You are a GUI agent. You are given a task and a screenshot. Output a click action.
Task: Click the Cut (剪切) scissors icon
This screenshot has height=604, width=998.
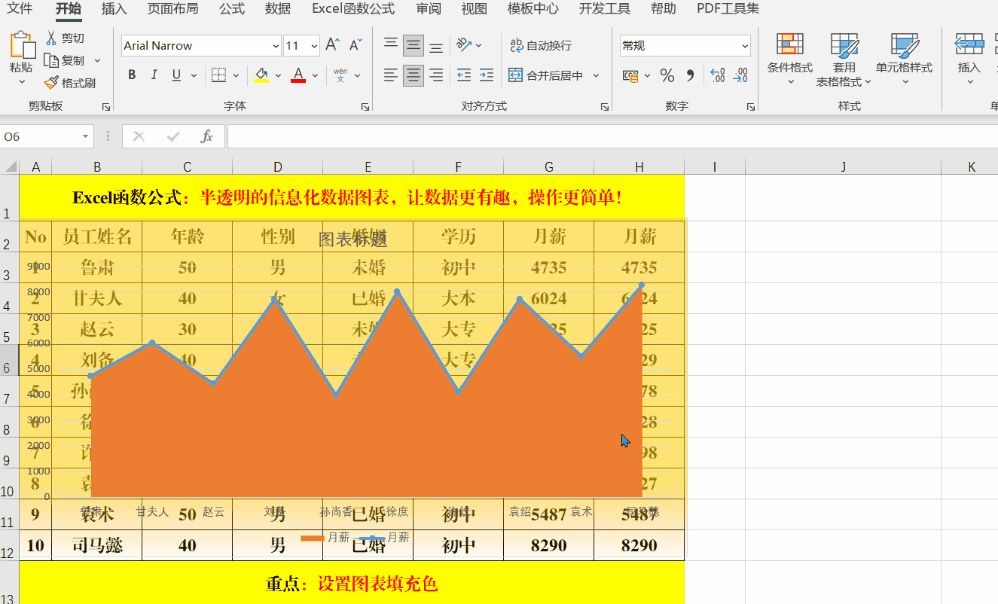[x=51, y=38]
